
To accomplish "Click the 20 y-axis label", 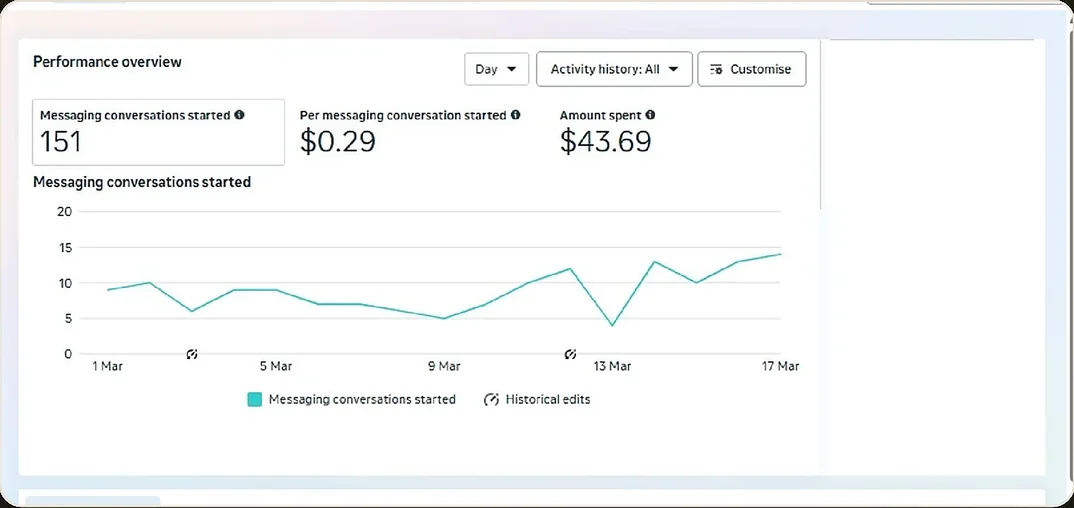I will [x=64, y=212].
